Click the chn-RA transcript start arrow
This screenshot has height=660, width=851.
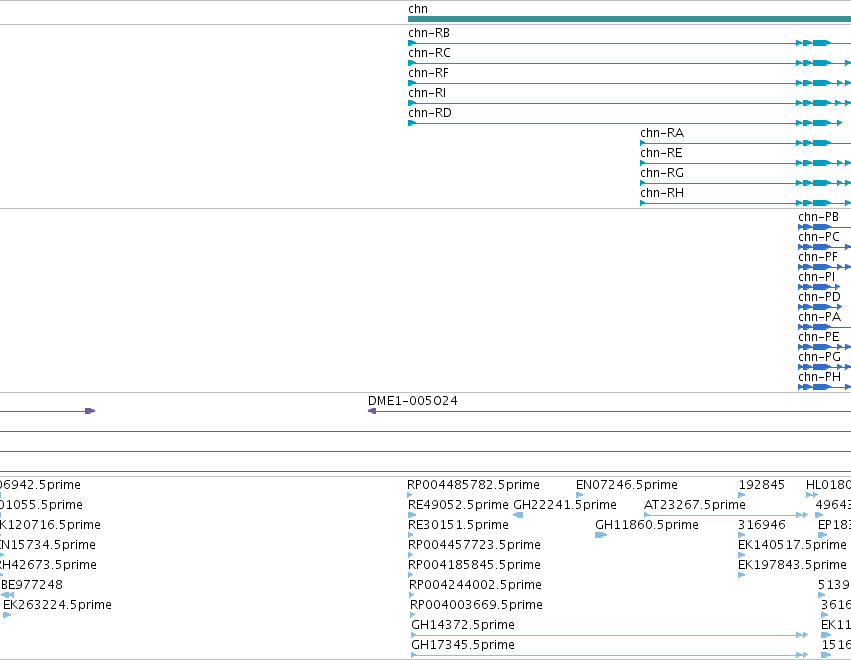tap(643, 143)
